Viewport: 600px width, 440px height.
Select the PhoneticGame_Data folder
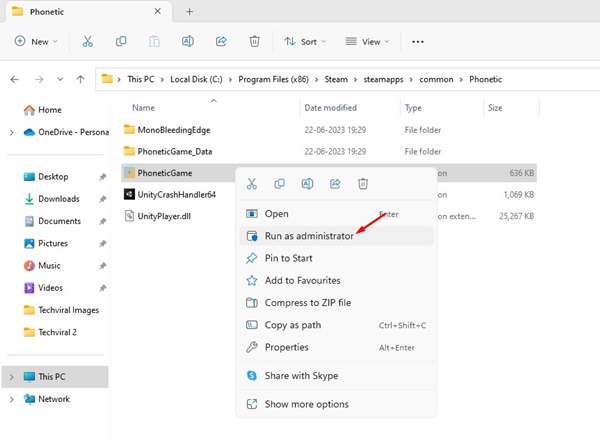point(174,152)
